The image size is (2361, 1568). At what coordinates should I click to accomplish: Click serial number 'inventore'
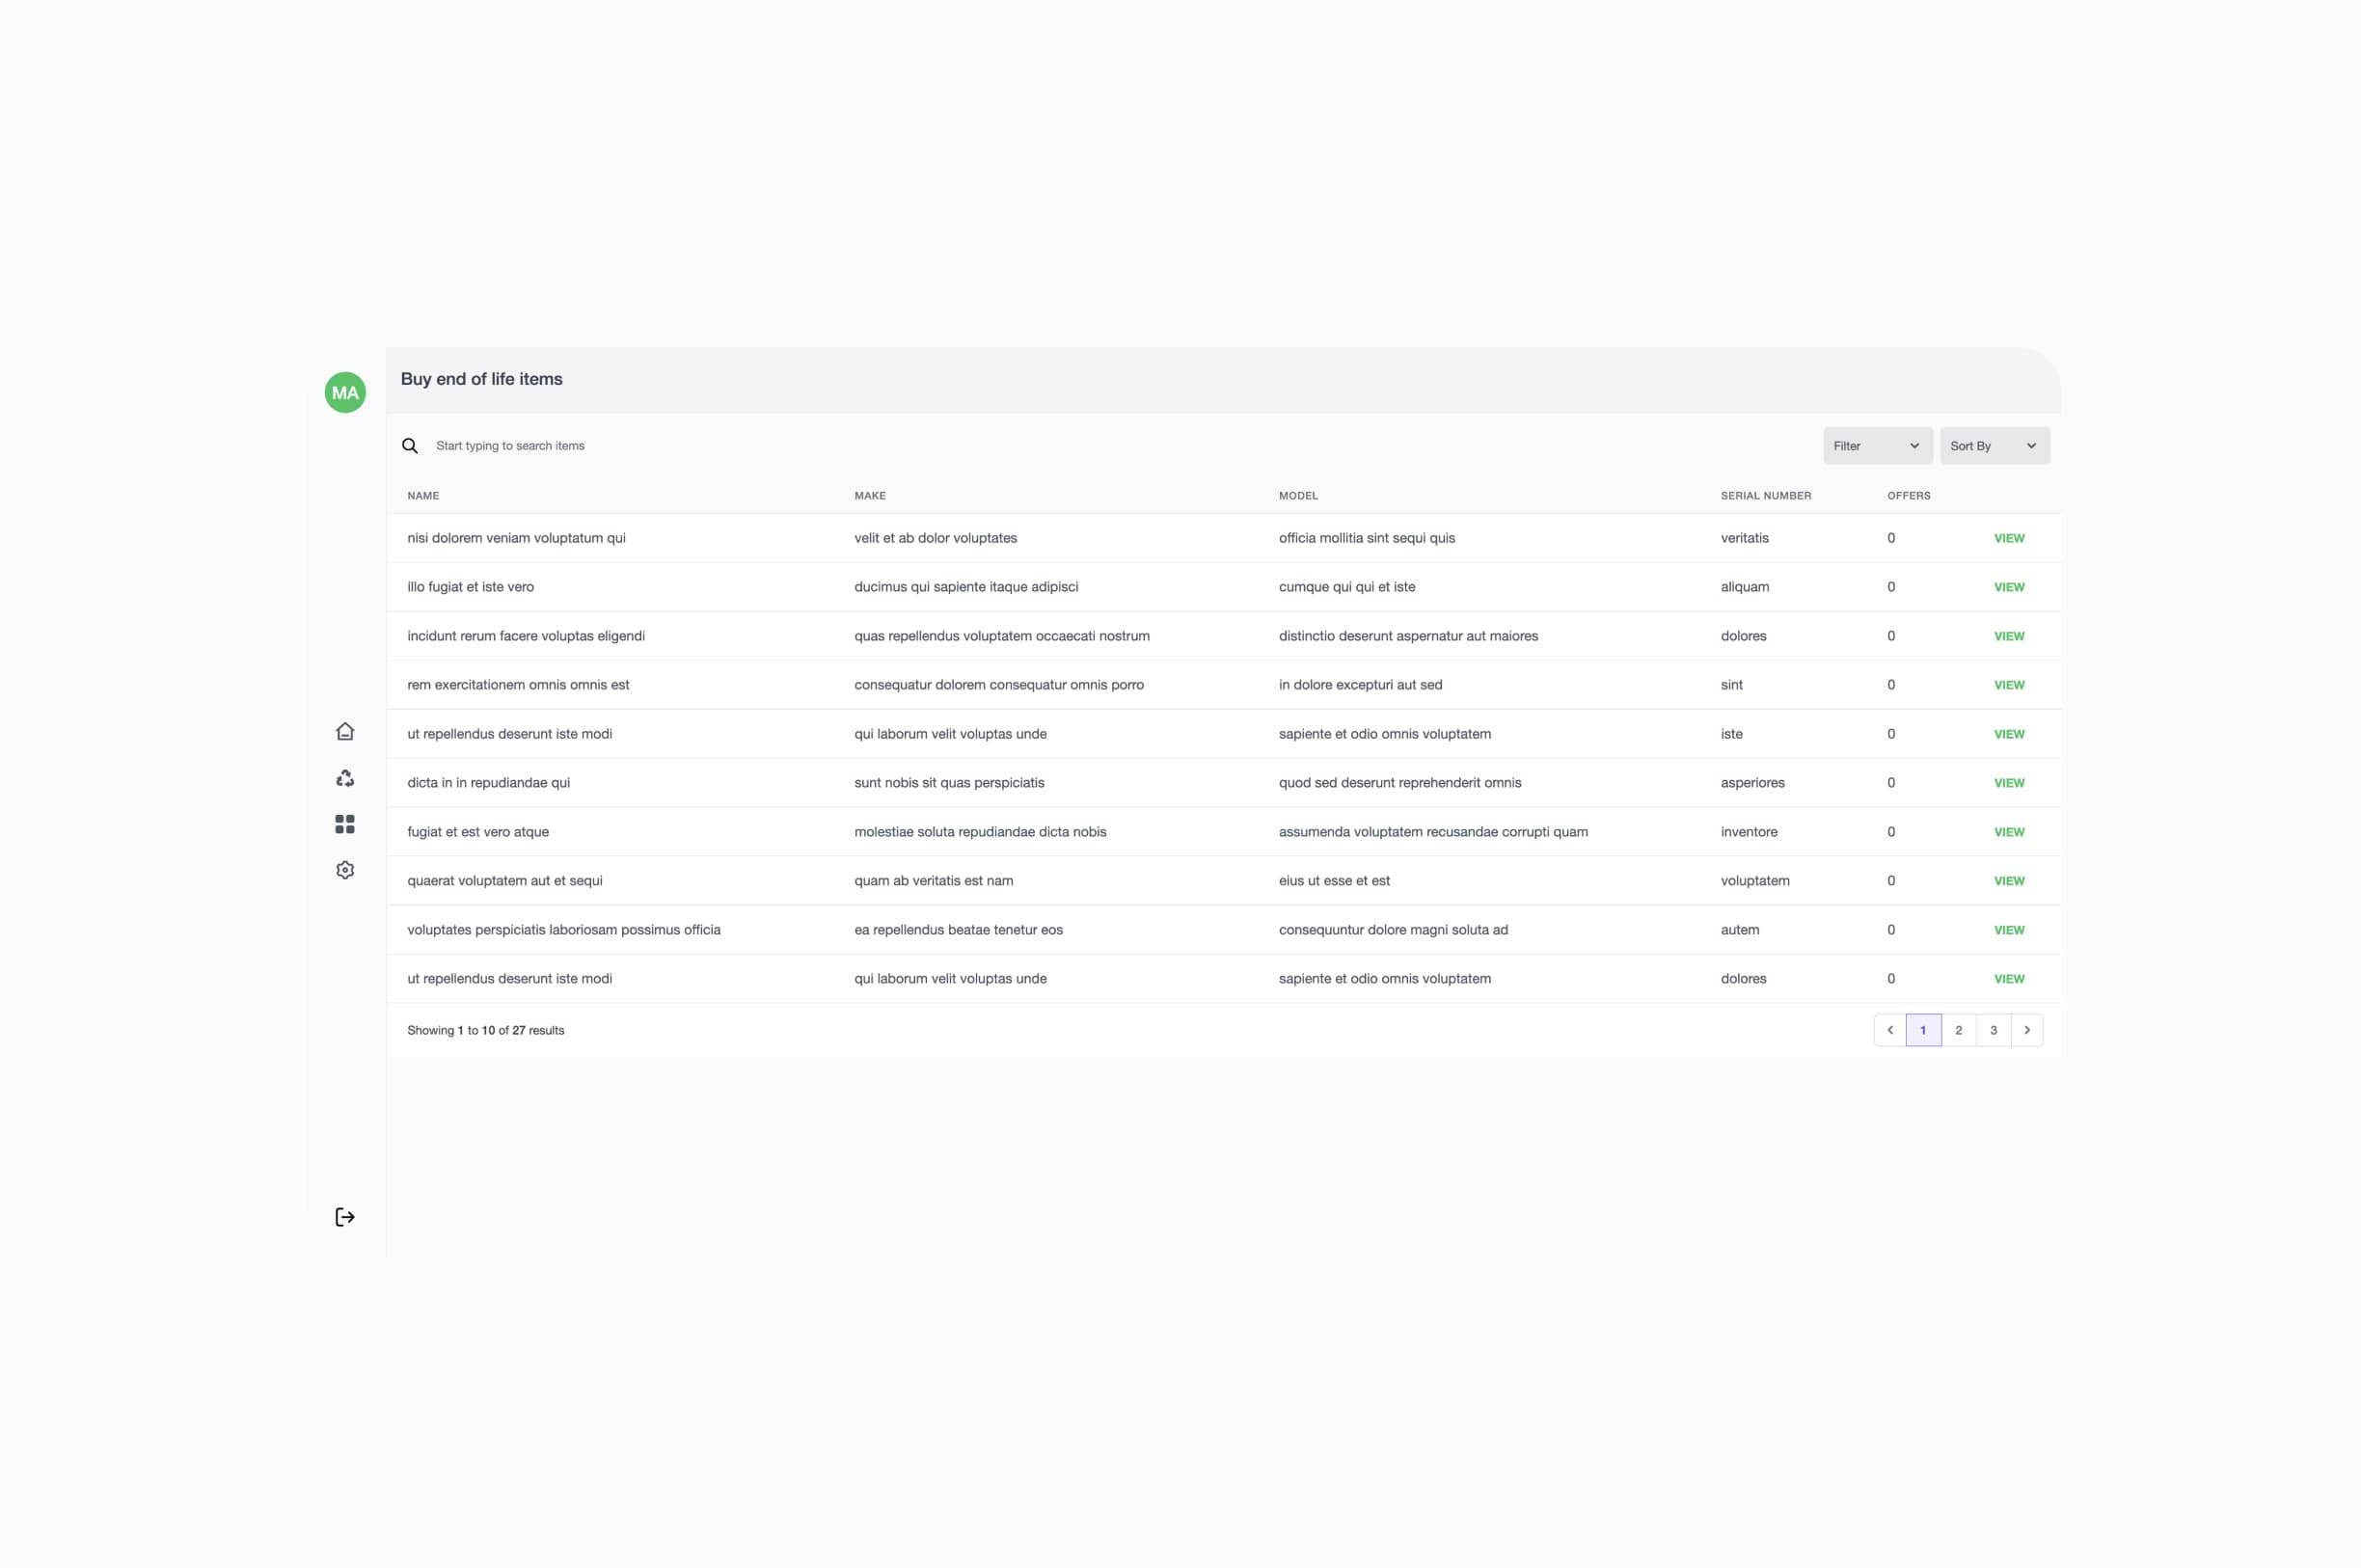tap(1749, 832)
